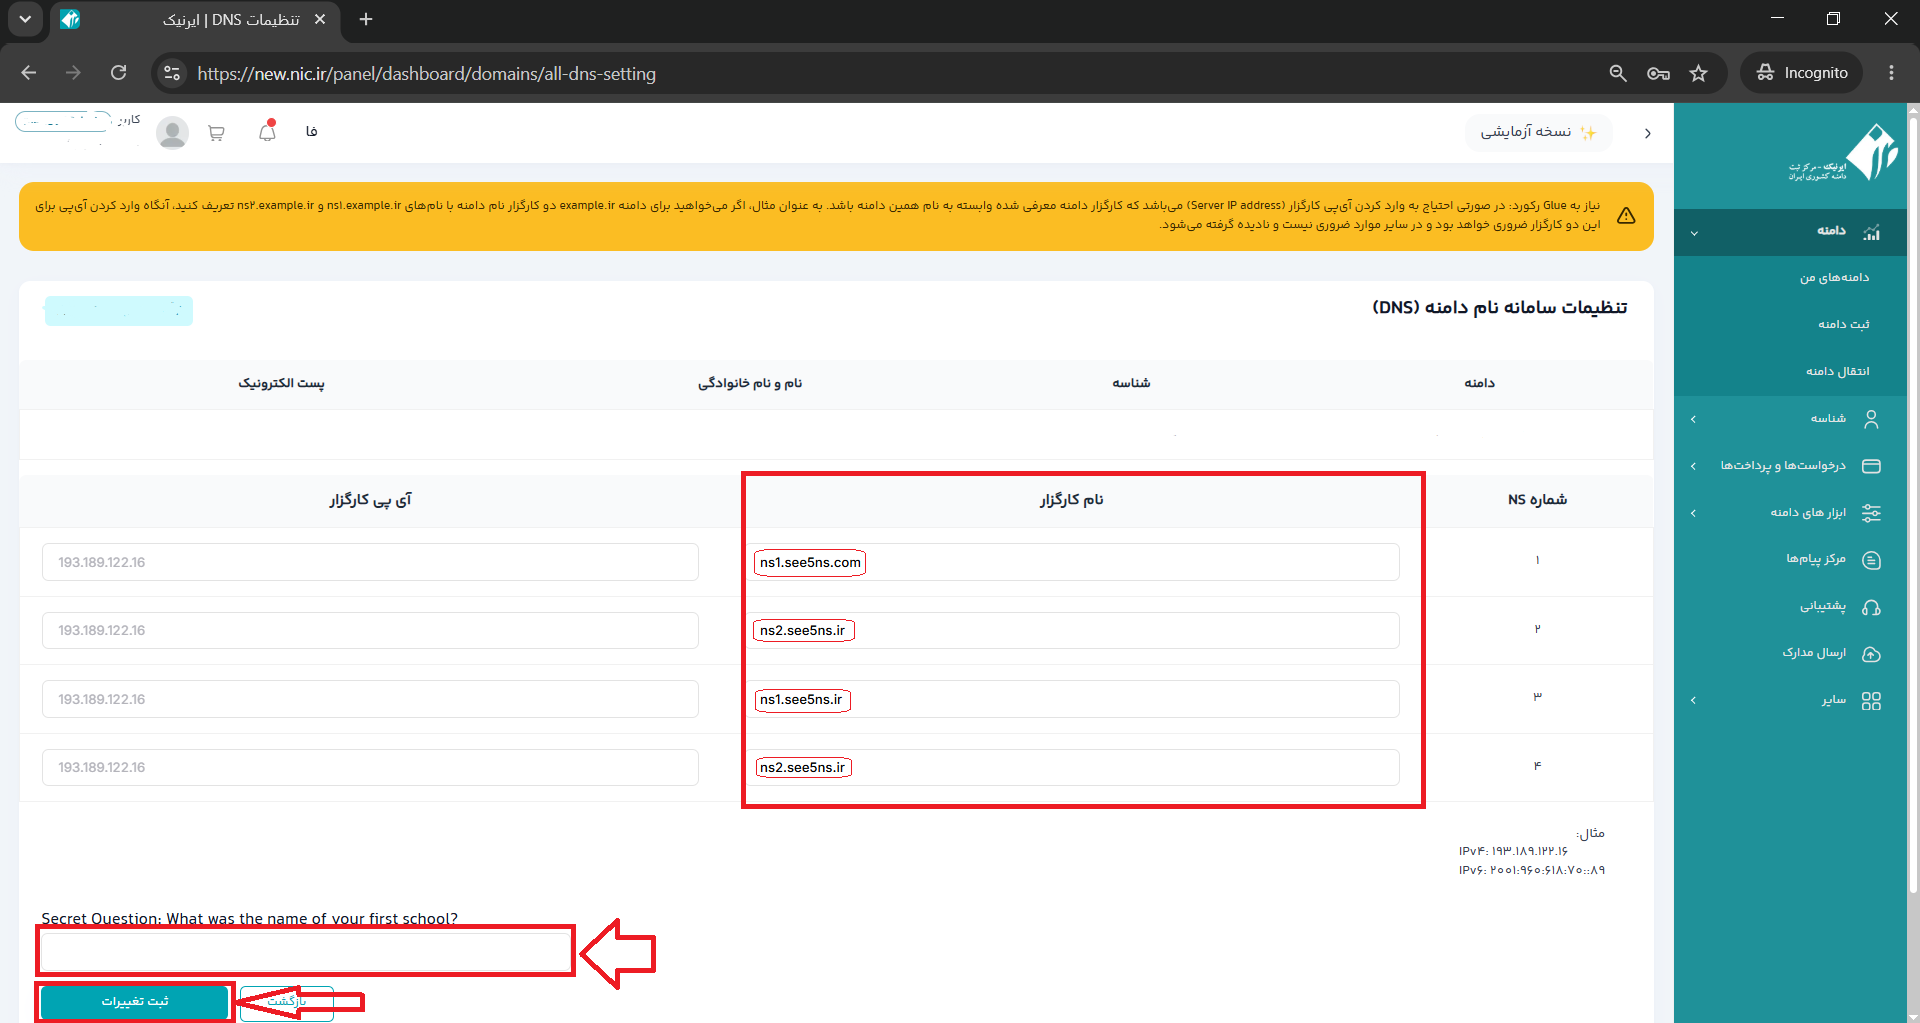Open انتقال دامنه menu item

[x=1837, y=372]
